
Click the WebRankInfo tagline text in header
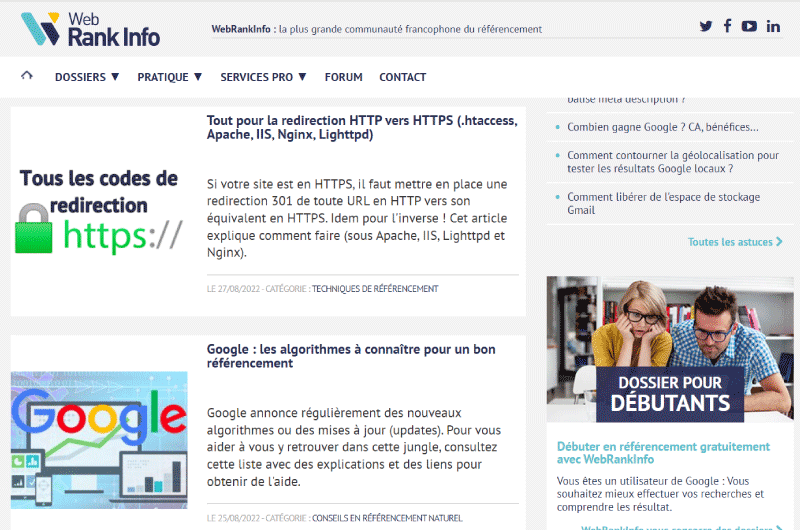coord(377,29)
